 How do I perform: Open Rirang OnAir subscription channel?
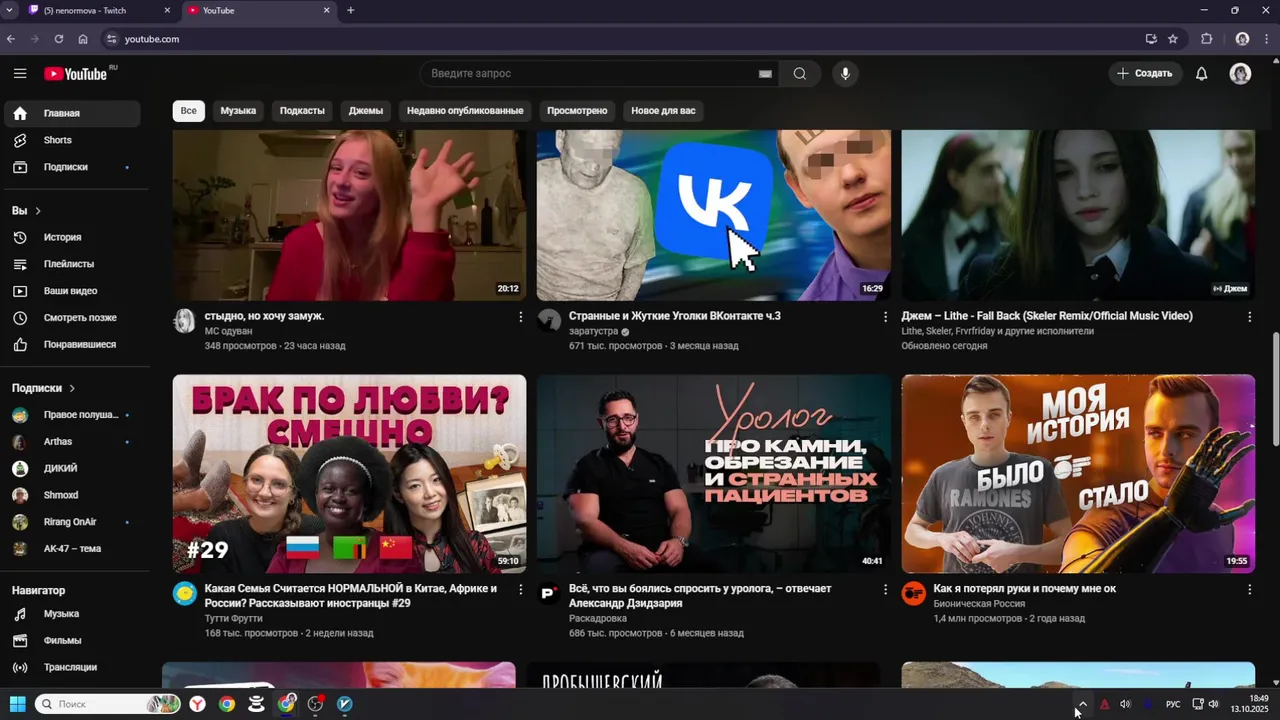[x=70, y=522]
